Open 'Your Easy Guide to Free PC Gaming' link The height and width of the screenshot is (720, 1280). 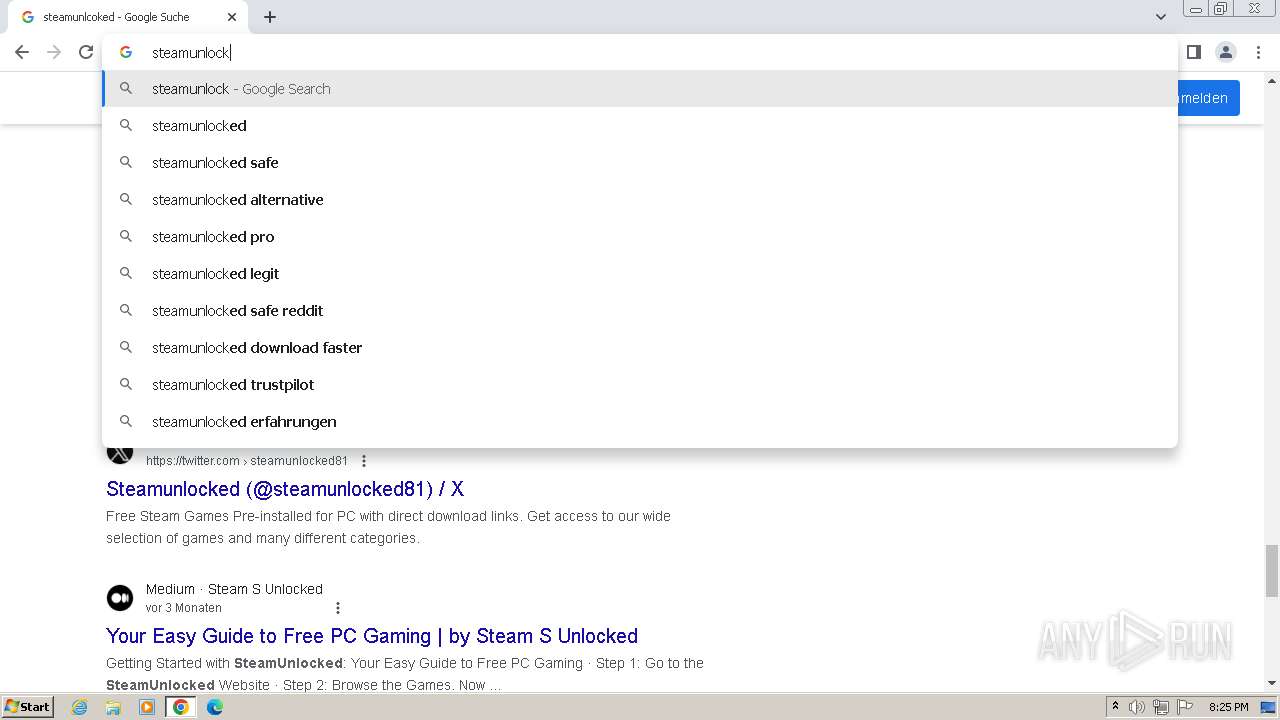coord(372,636)
